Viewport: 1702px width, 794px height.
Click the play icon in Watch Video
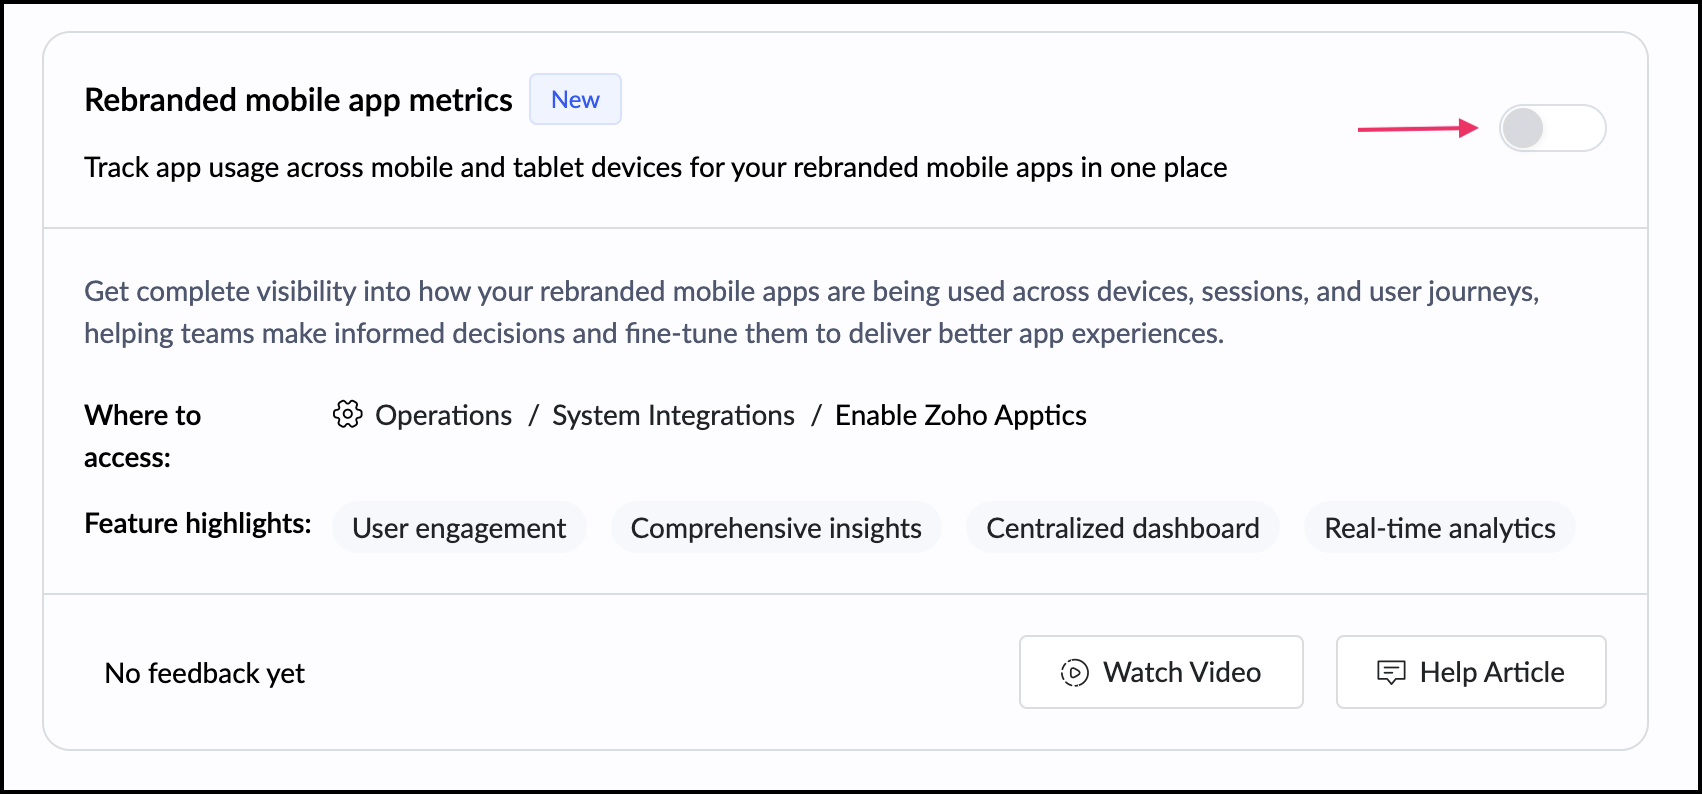(x=1074, y=673)
